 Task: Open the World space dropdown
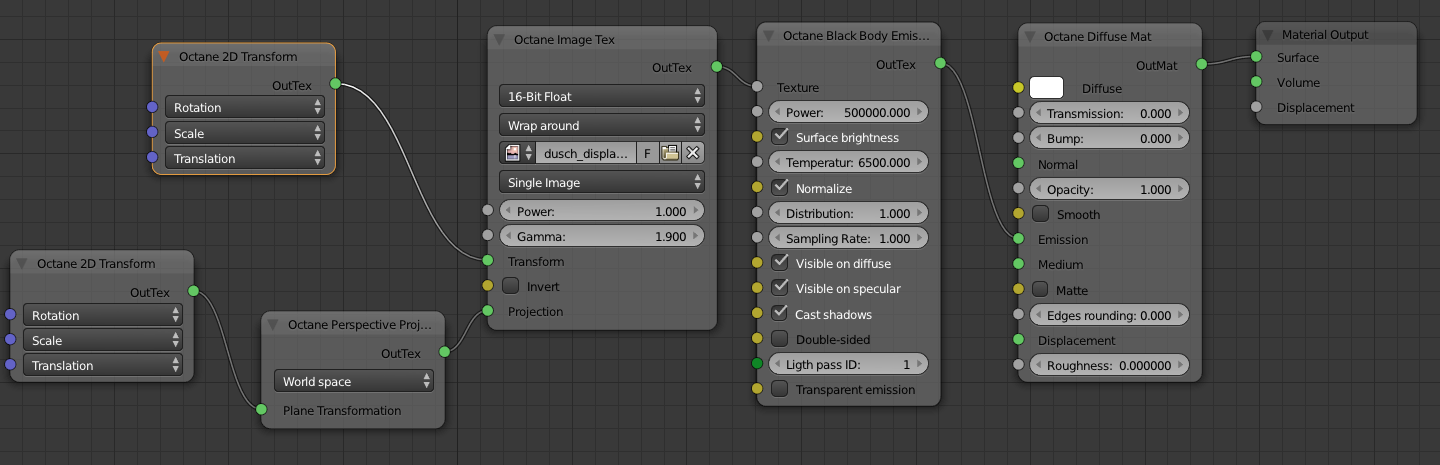[354, 381]
